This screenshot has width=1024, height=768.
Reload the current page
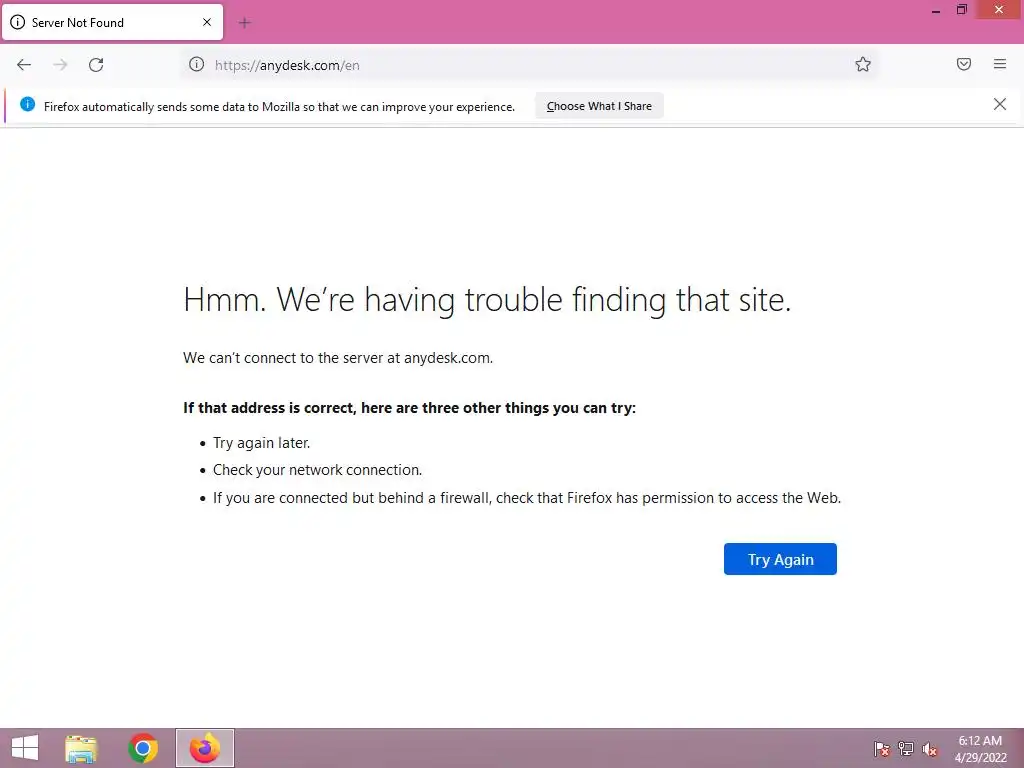pyautogui.click(x=96, y=65)
